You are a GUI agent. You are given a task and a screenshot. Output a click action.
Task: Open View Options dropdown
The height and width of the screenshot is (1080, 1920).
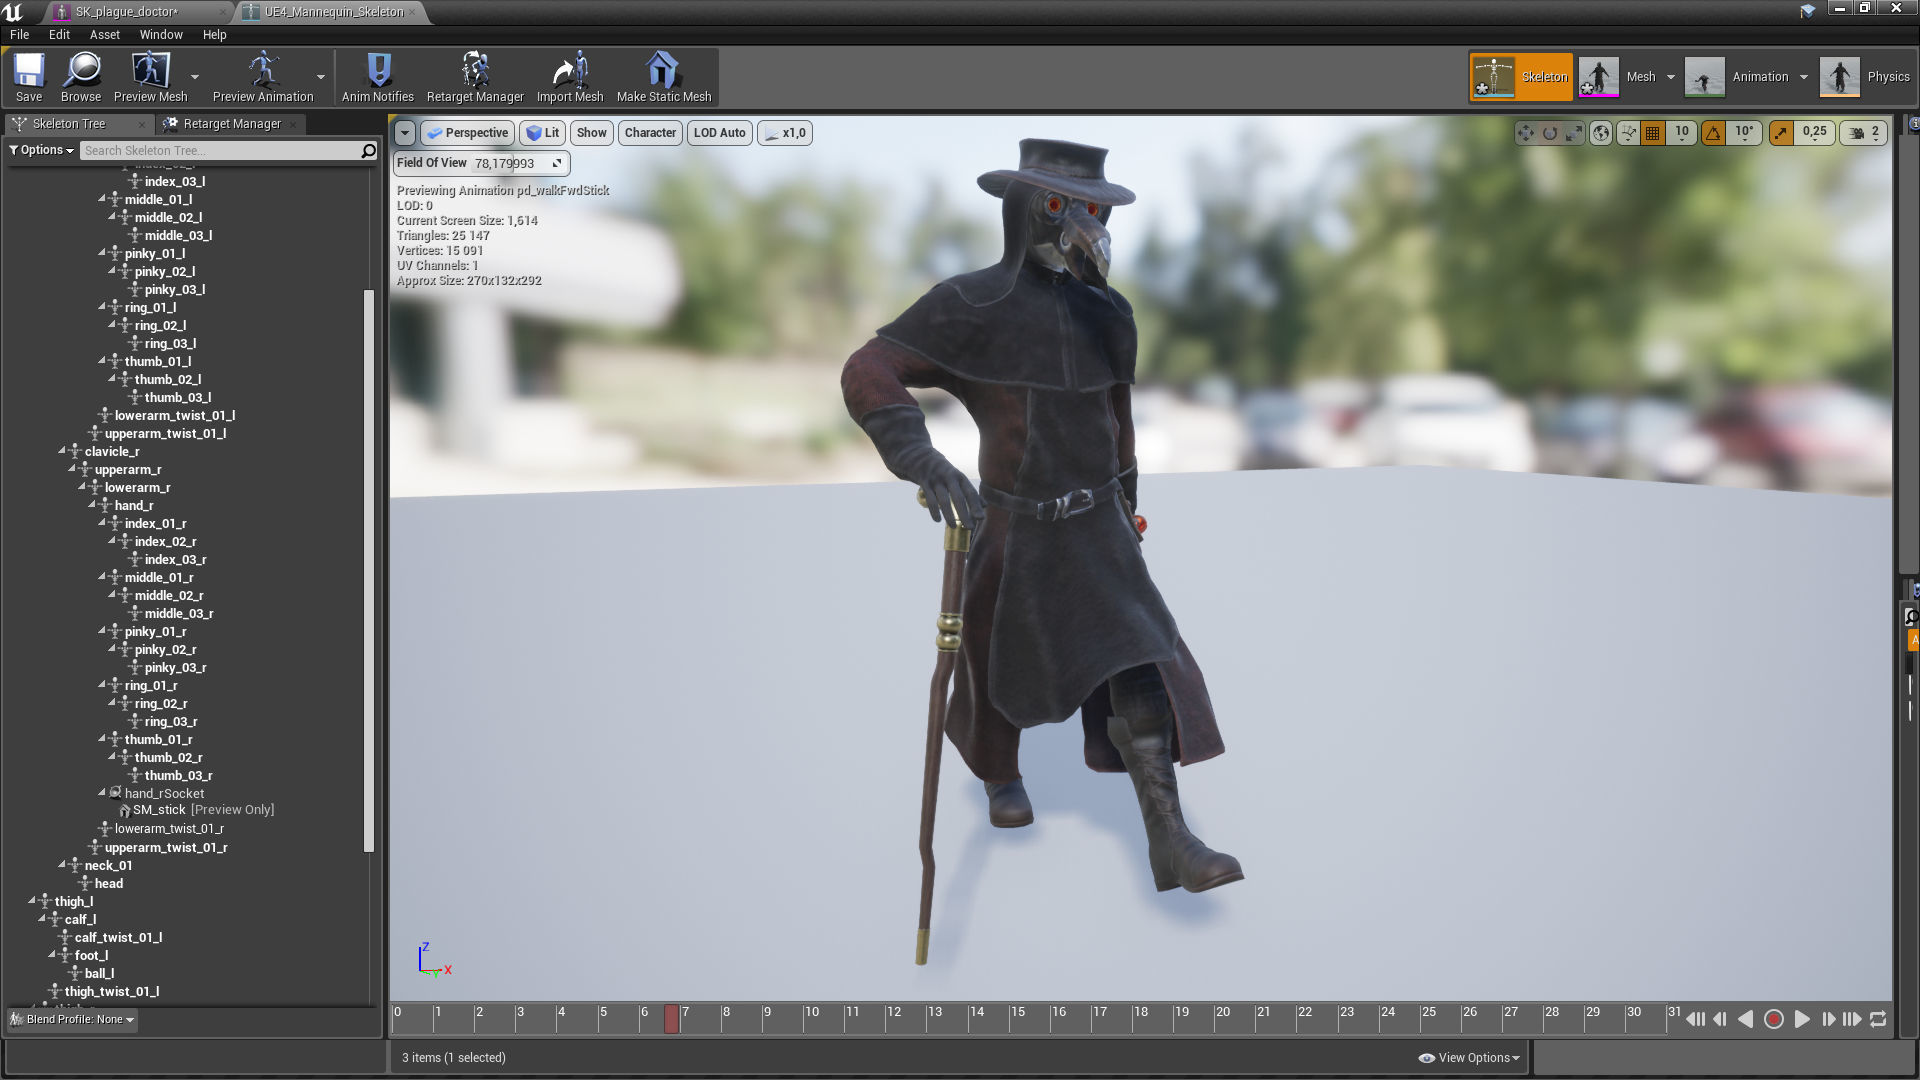(1469, 1057)
